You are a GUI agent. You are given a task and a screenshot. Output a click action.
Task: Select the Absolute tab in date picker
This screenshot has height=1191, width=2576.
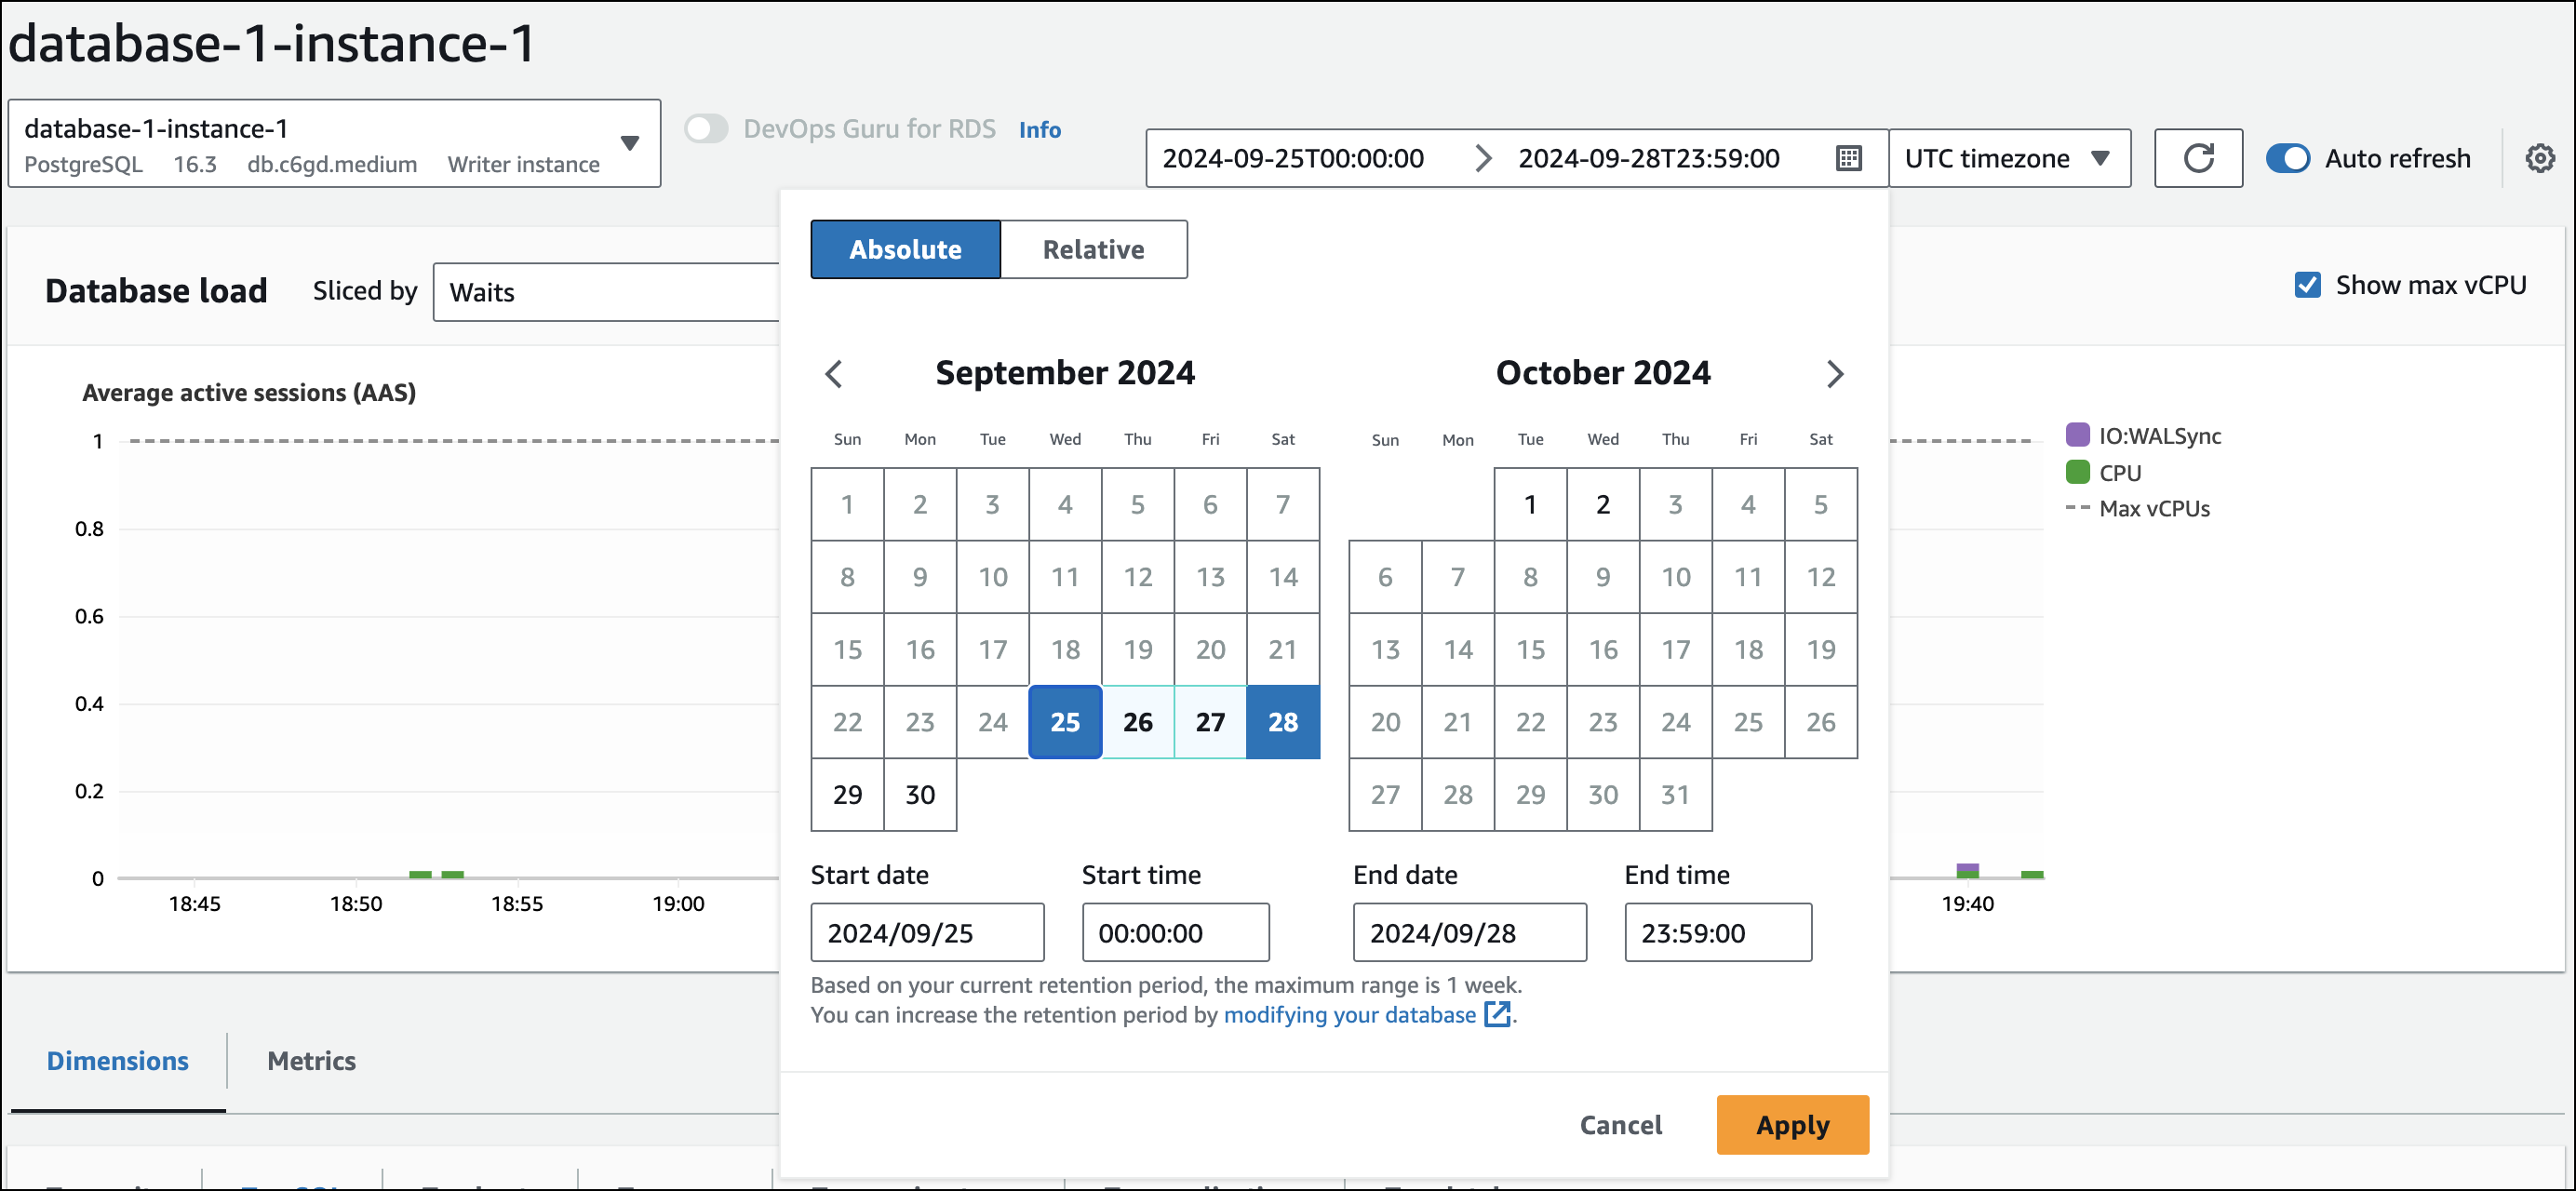tap(904, 248)
